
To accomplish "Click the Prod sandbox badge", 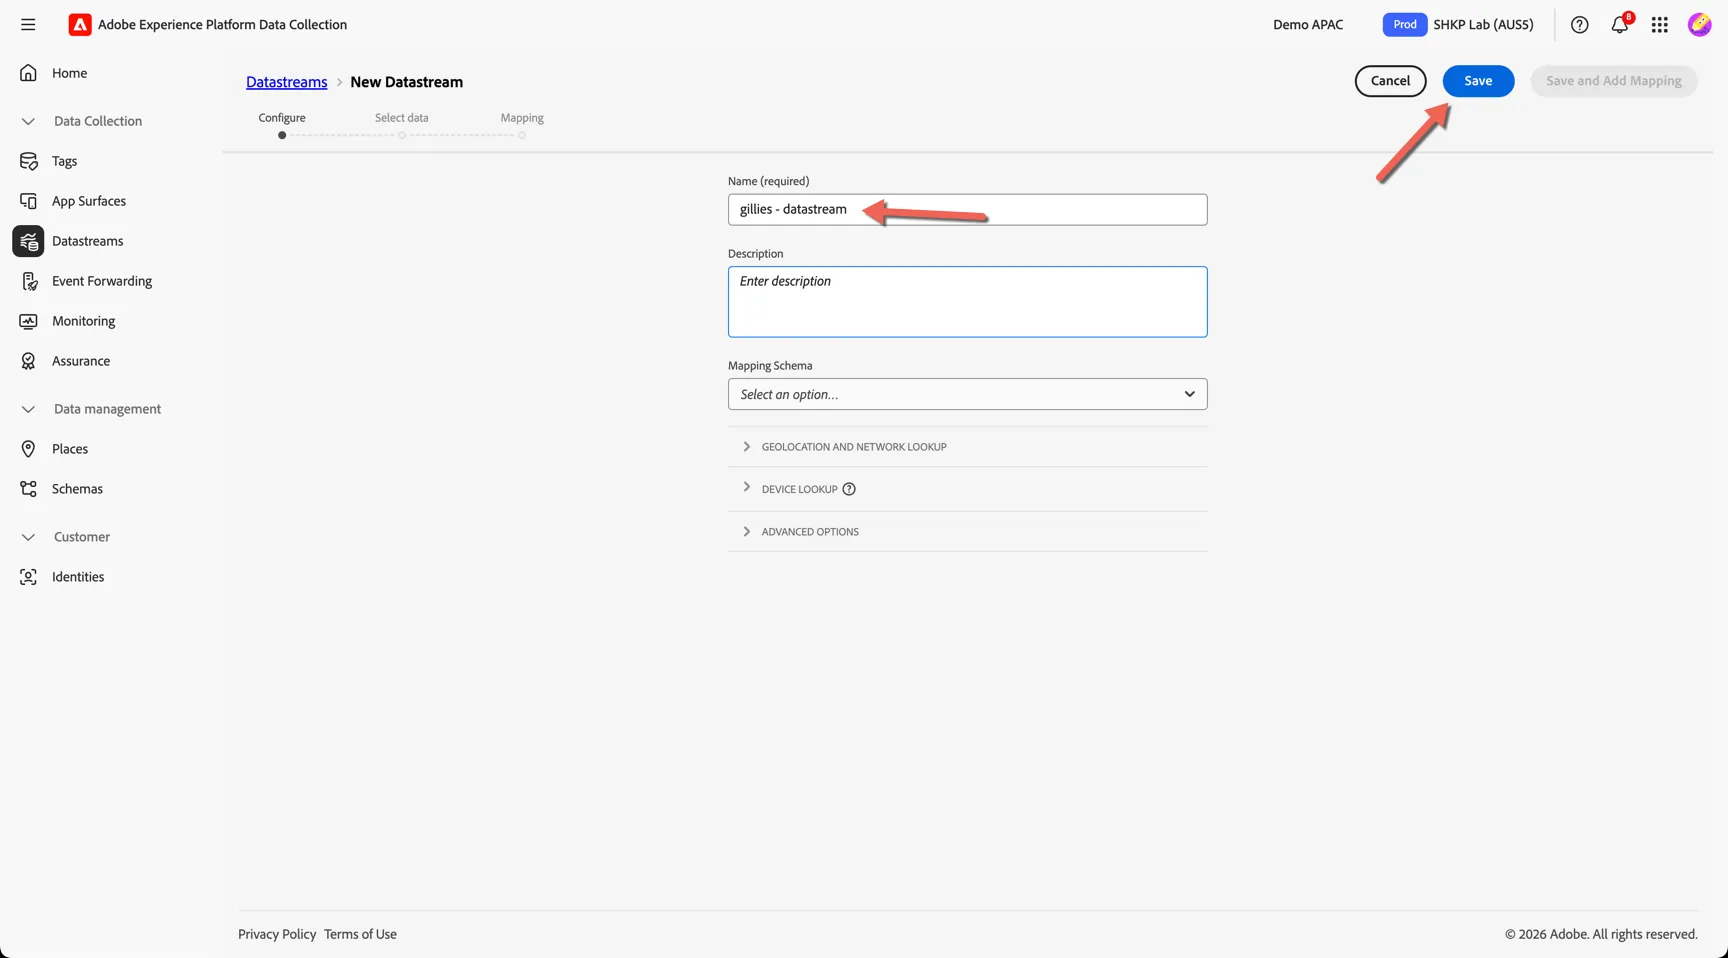I will click(1405, 25).
